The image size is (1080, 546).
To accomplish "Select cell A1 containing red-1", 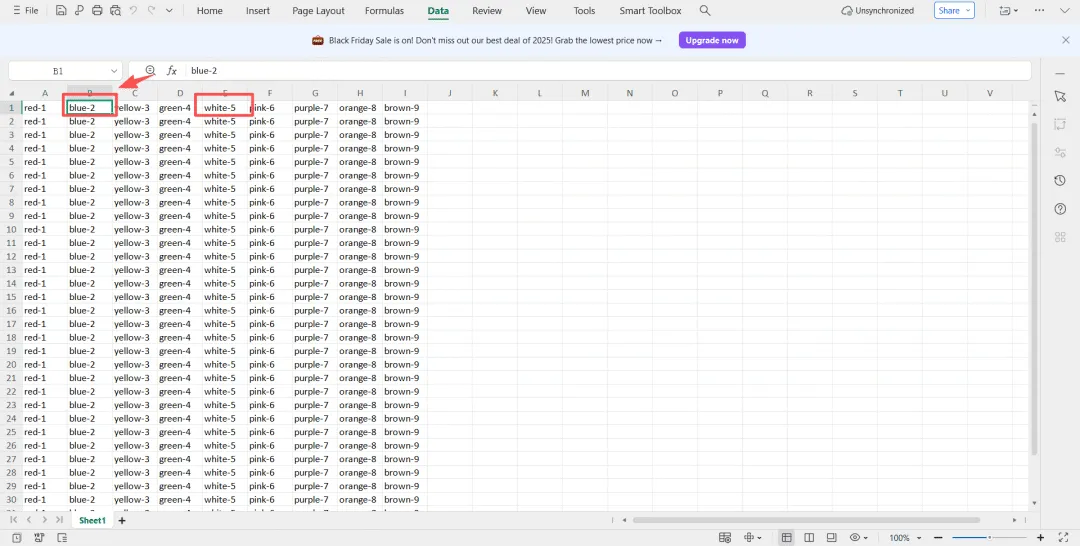I will click(x=45, y=107).
